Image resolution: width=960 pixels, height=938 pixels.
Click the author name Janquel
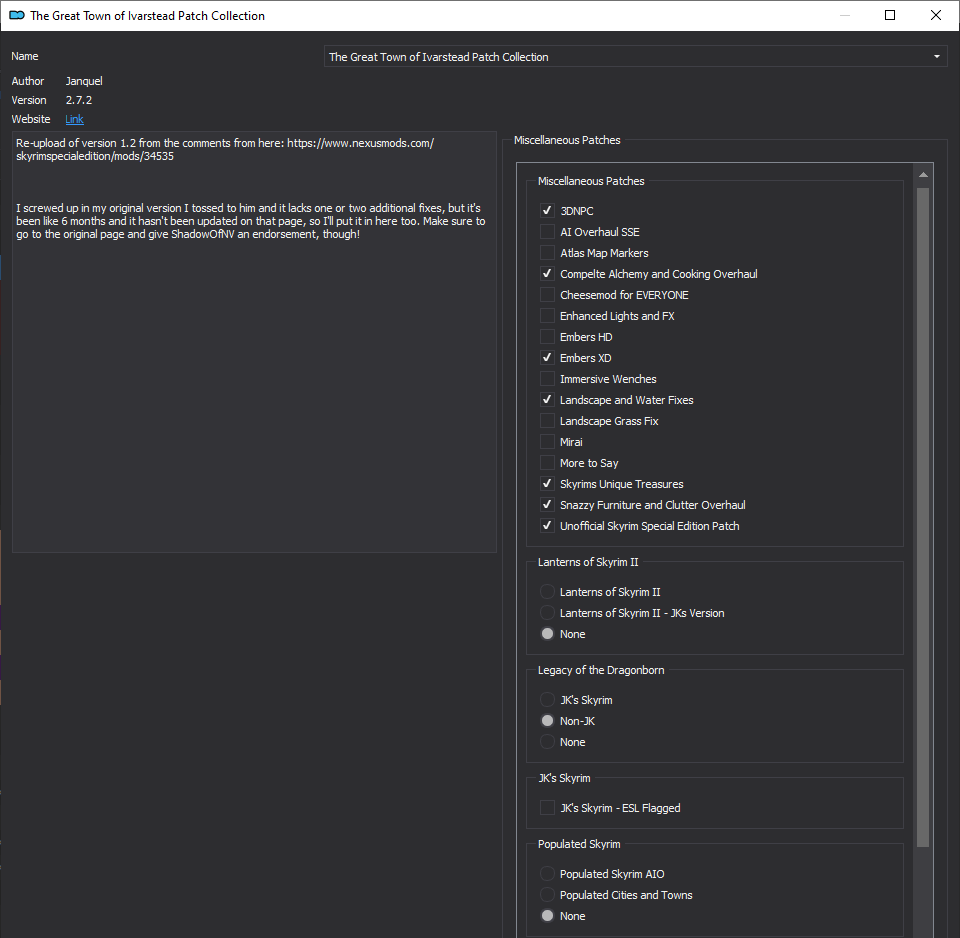coord(84,81)
